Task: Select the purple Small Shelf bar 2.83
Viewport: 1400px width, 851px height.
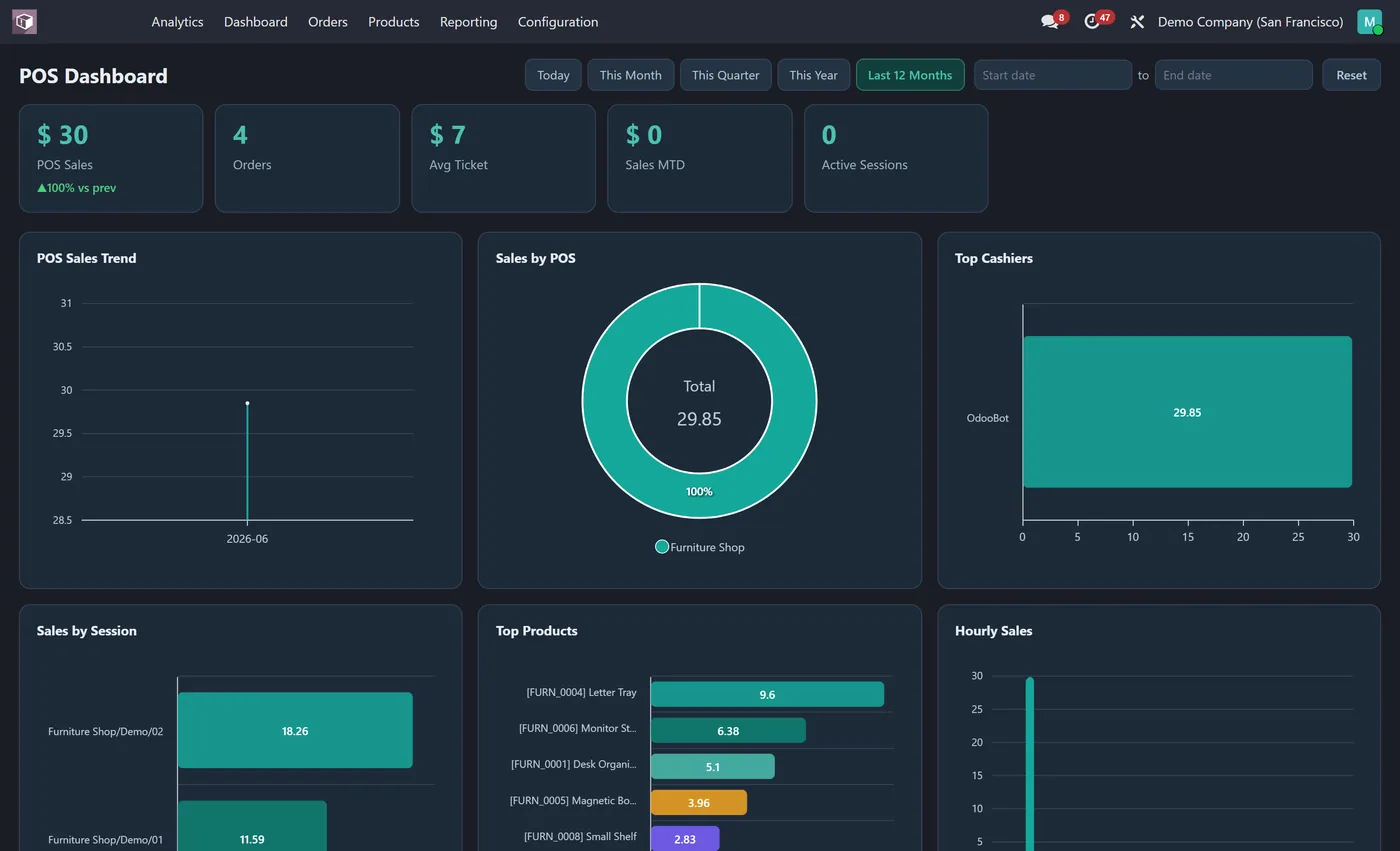Action: pos(685,838)
